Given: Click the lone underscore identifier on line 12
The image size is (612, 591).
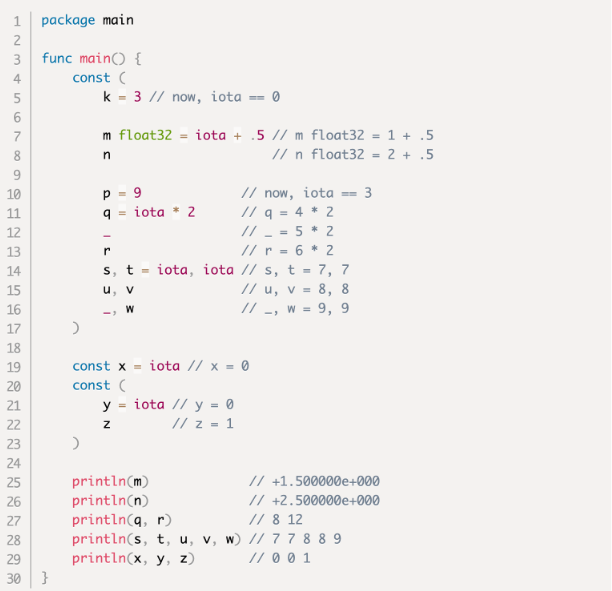Looking at the screenshot, I should (106, 231).
